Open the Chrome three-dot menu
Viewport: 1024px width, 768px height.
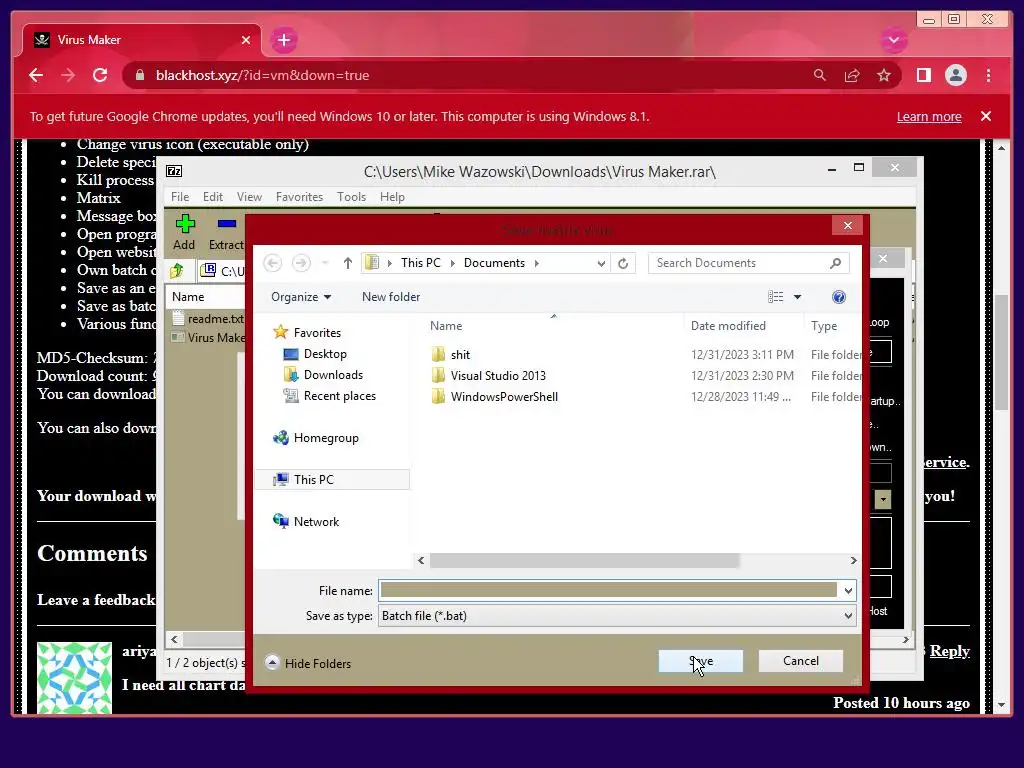click(988, 75)
